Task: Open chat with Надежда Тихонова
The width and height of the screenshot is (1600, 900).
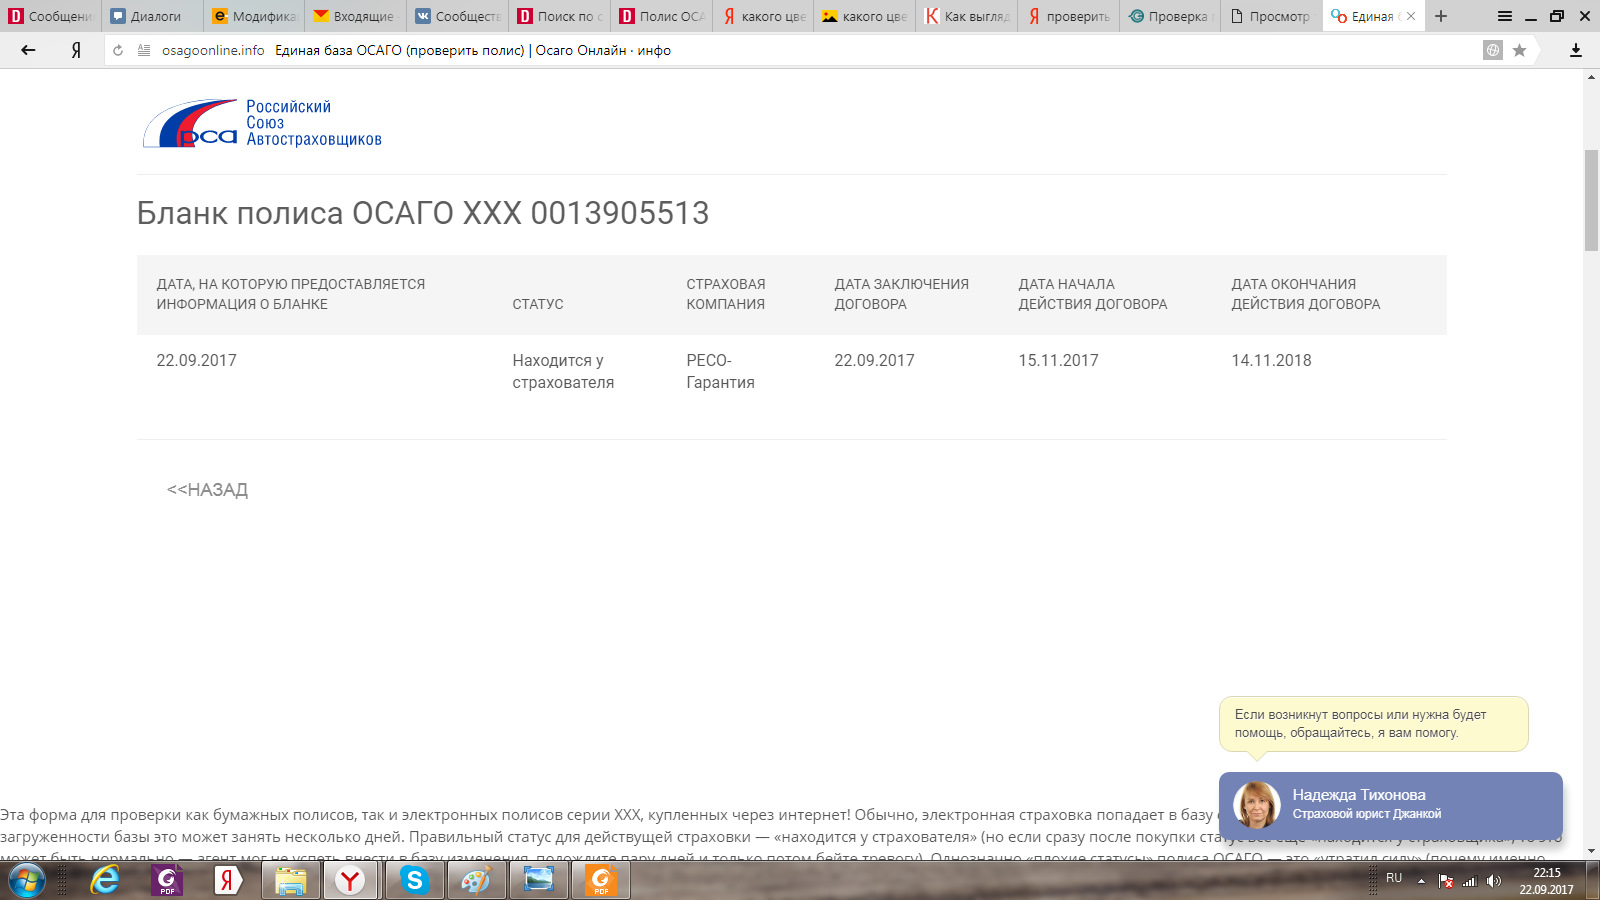Action: (1391, 805)
